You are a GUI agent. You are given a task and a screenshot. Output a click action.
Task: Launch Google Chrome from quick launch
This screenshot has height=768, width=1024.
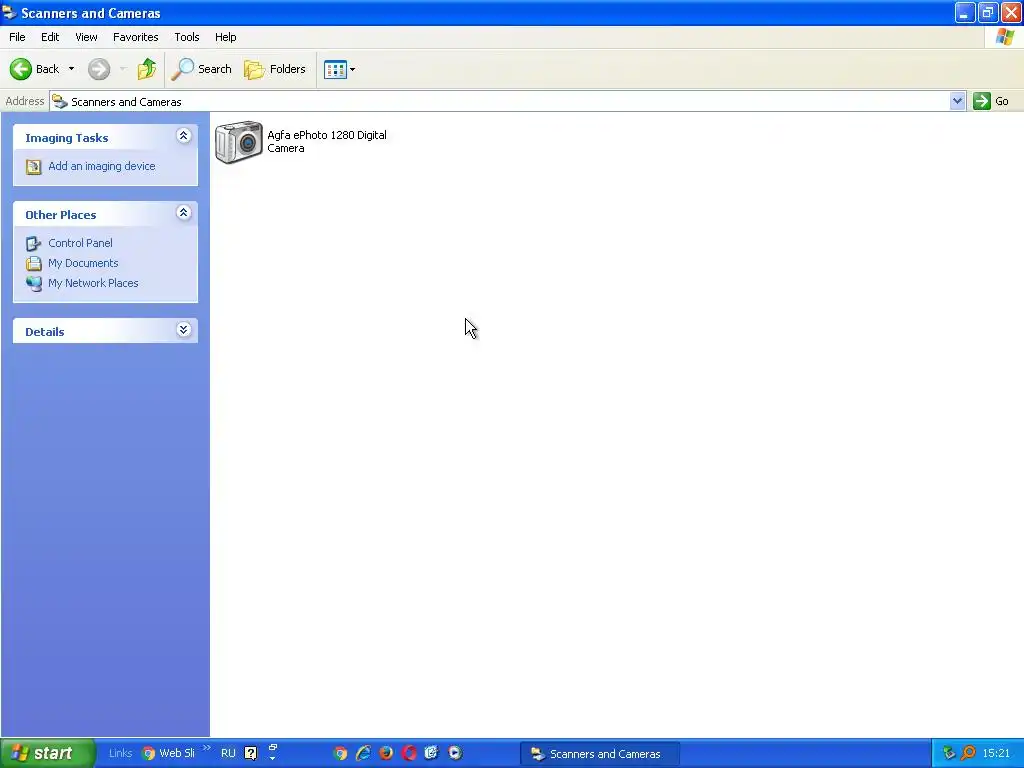coord(340,754)
